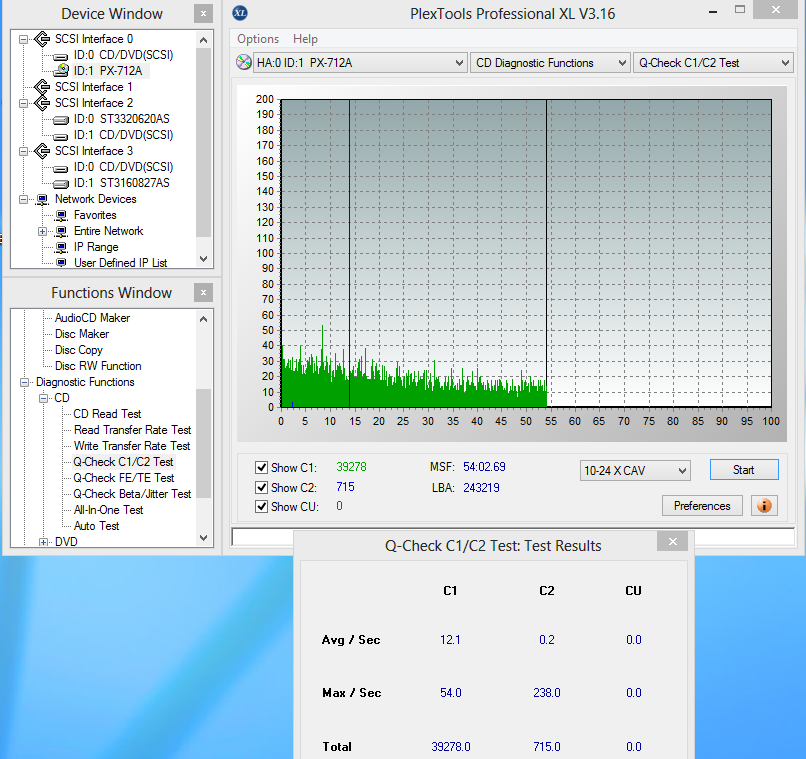Click drive icon for ID:0 under SCSI Interface 3
The image size is (806, 759).
pos(61,168)
